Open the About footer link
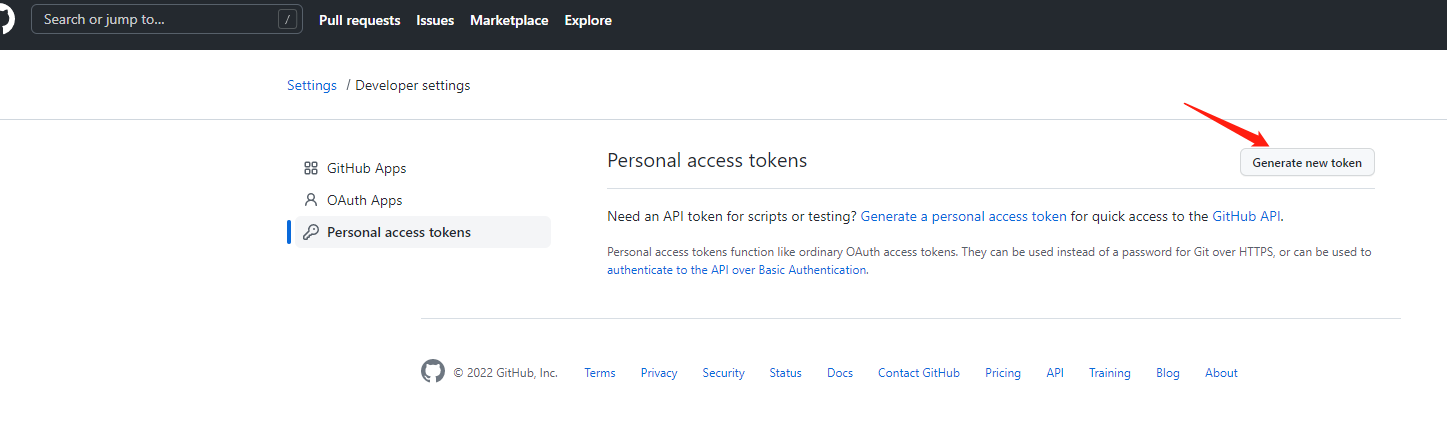 pos(1221,373)
